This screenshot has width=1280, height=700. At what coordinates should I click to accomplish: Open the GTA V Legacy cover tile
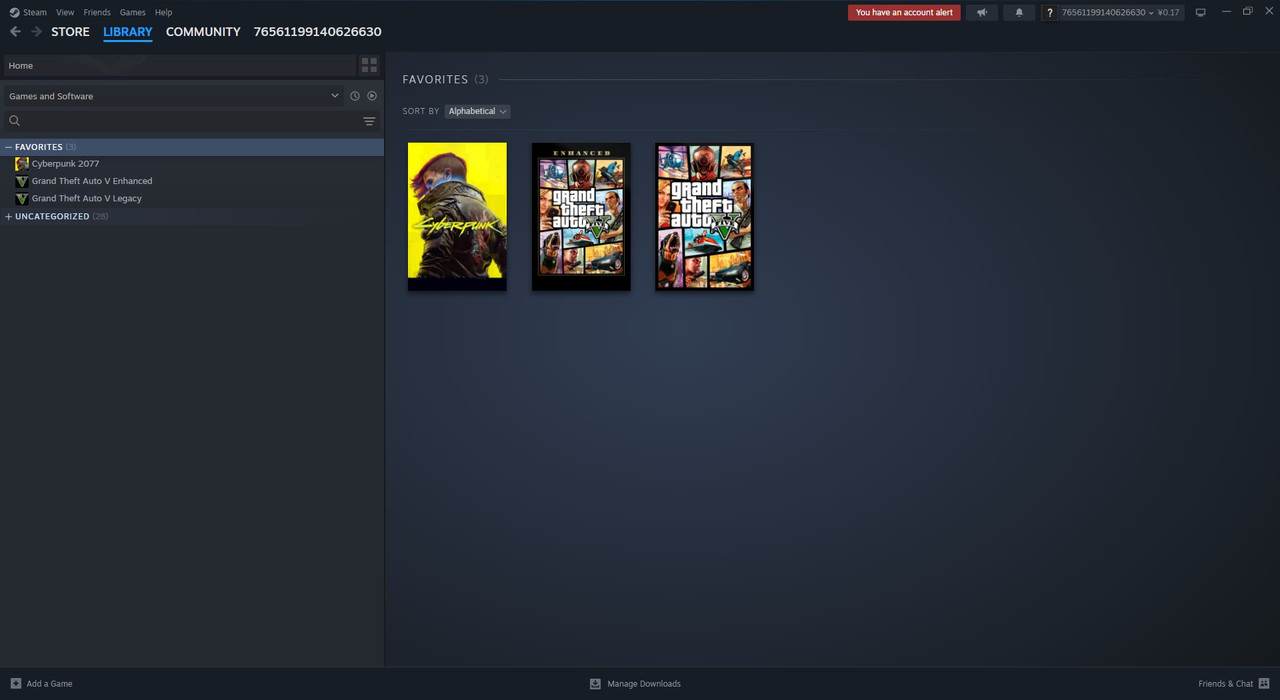pos(704,216)
